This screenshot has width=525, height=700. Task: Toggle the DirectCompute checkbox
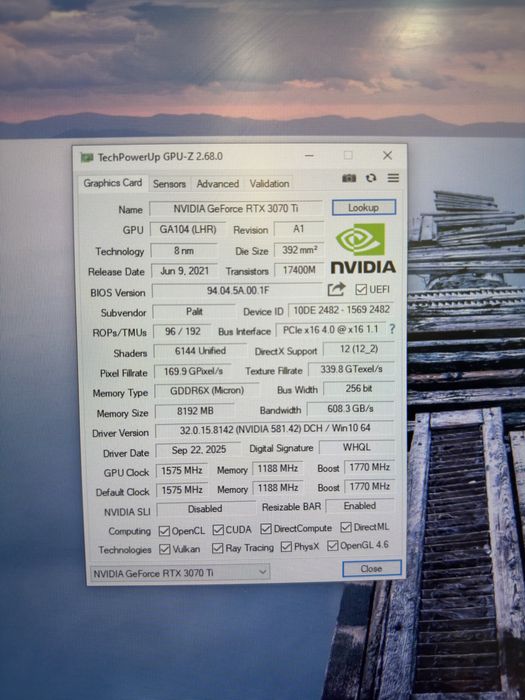(x=266, y=529)
